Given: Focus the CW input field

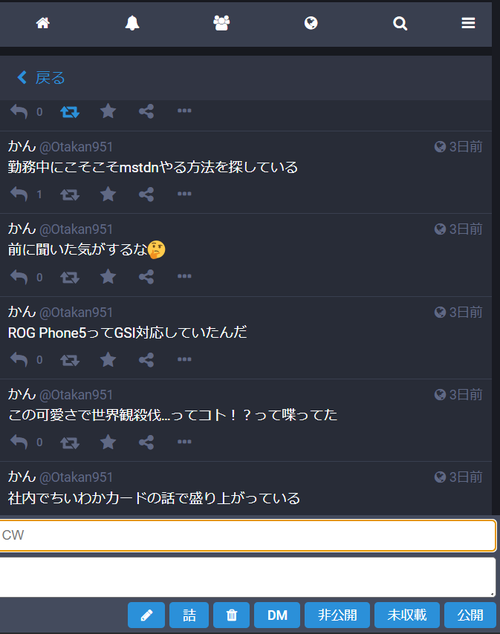Looking at the screenshot, I should (248, 535).
